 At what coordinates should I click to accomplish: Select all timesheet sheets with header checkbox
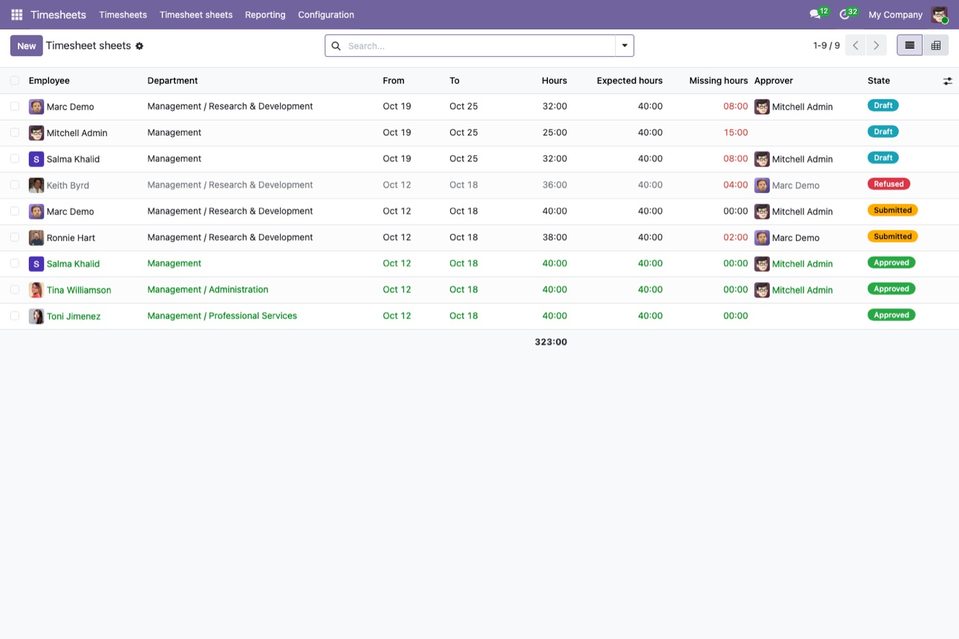(x=15, y=81)
